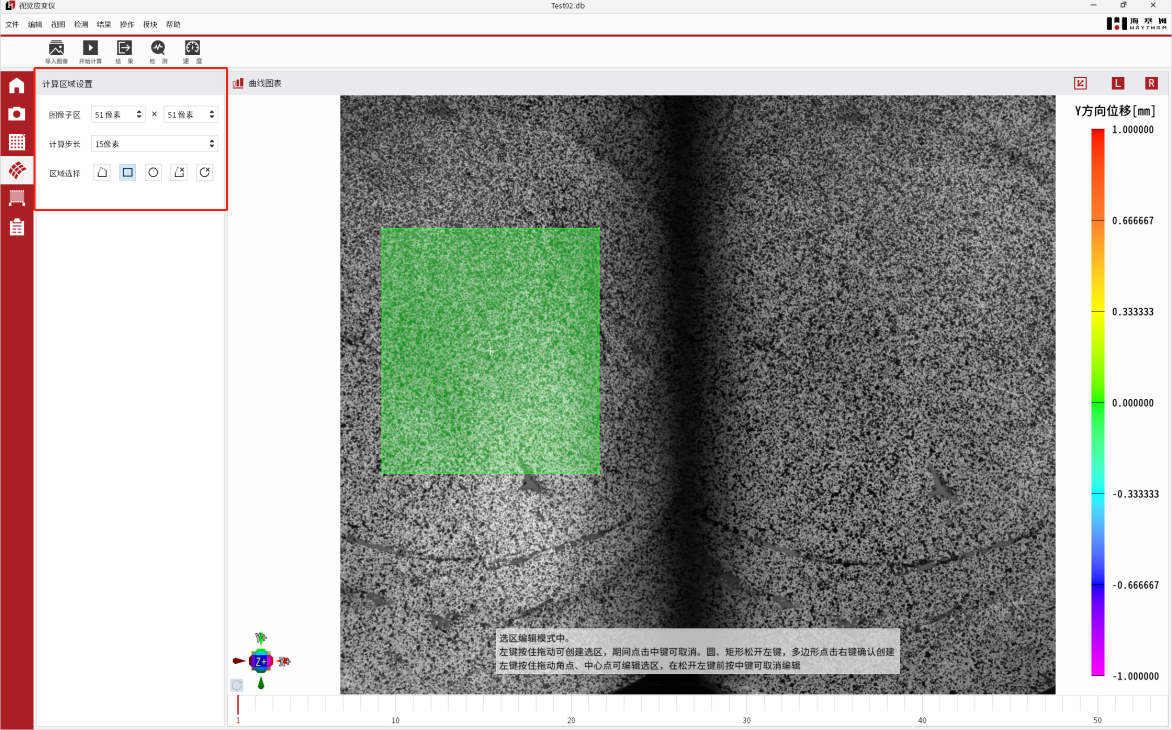The height and width of the screenshot is (730, 1172).
Task: Open the 文件 menu
Action: pos(12,24)
